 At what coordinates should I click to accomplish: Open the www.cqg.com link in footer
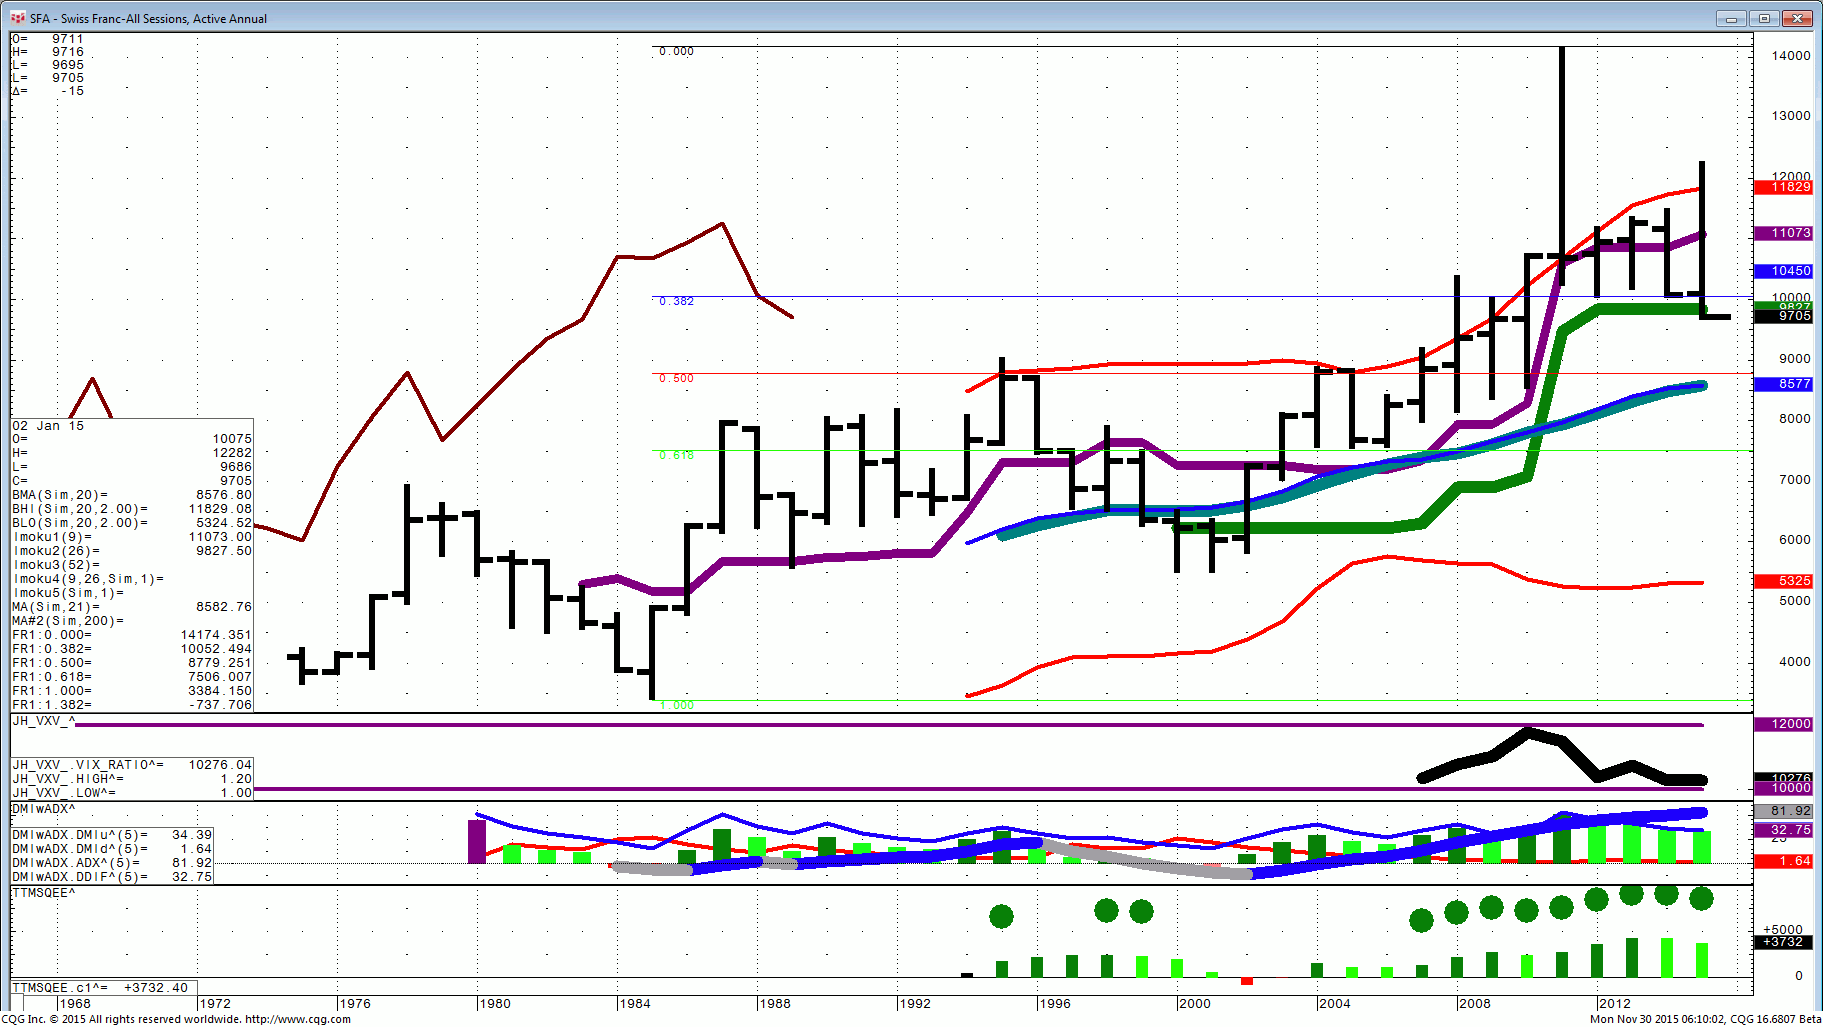[x=297, y=1019]
